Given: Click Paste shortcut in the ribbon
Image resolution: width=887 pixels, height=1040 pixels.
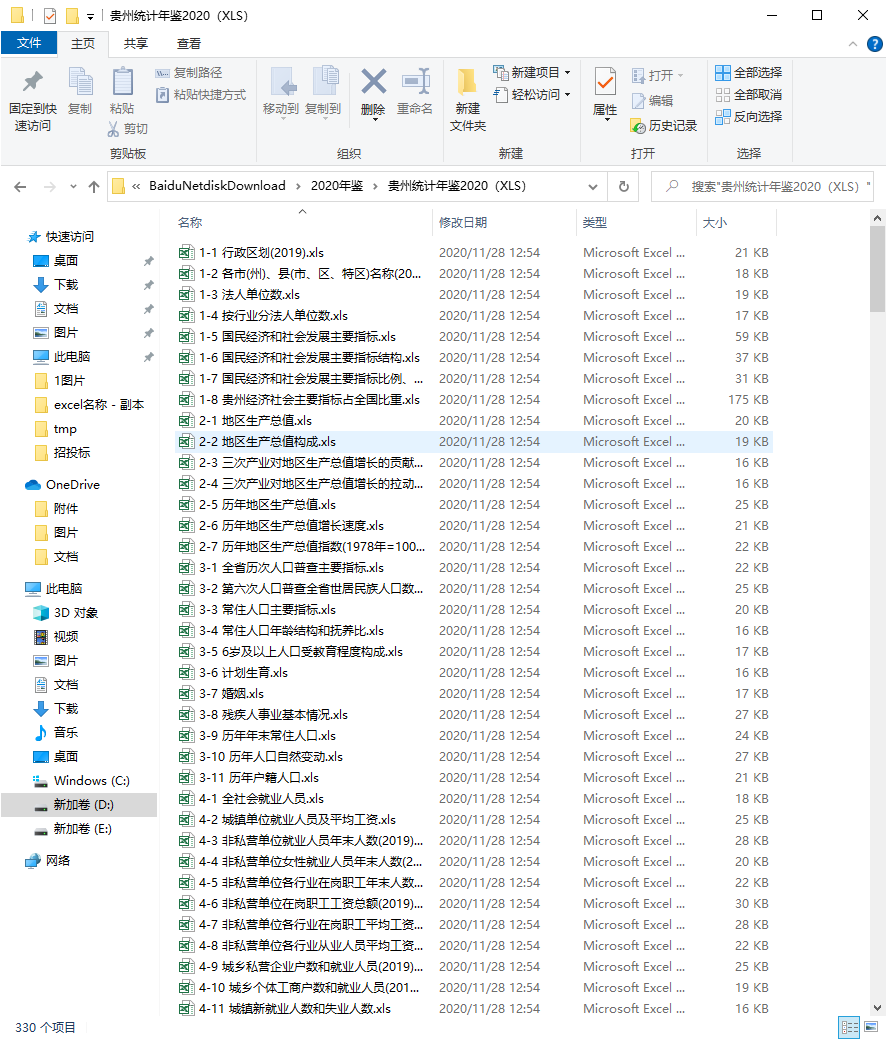Looking at the screenshot, I should point(201,95).
